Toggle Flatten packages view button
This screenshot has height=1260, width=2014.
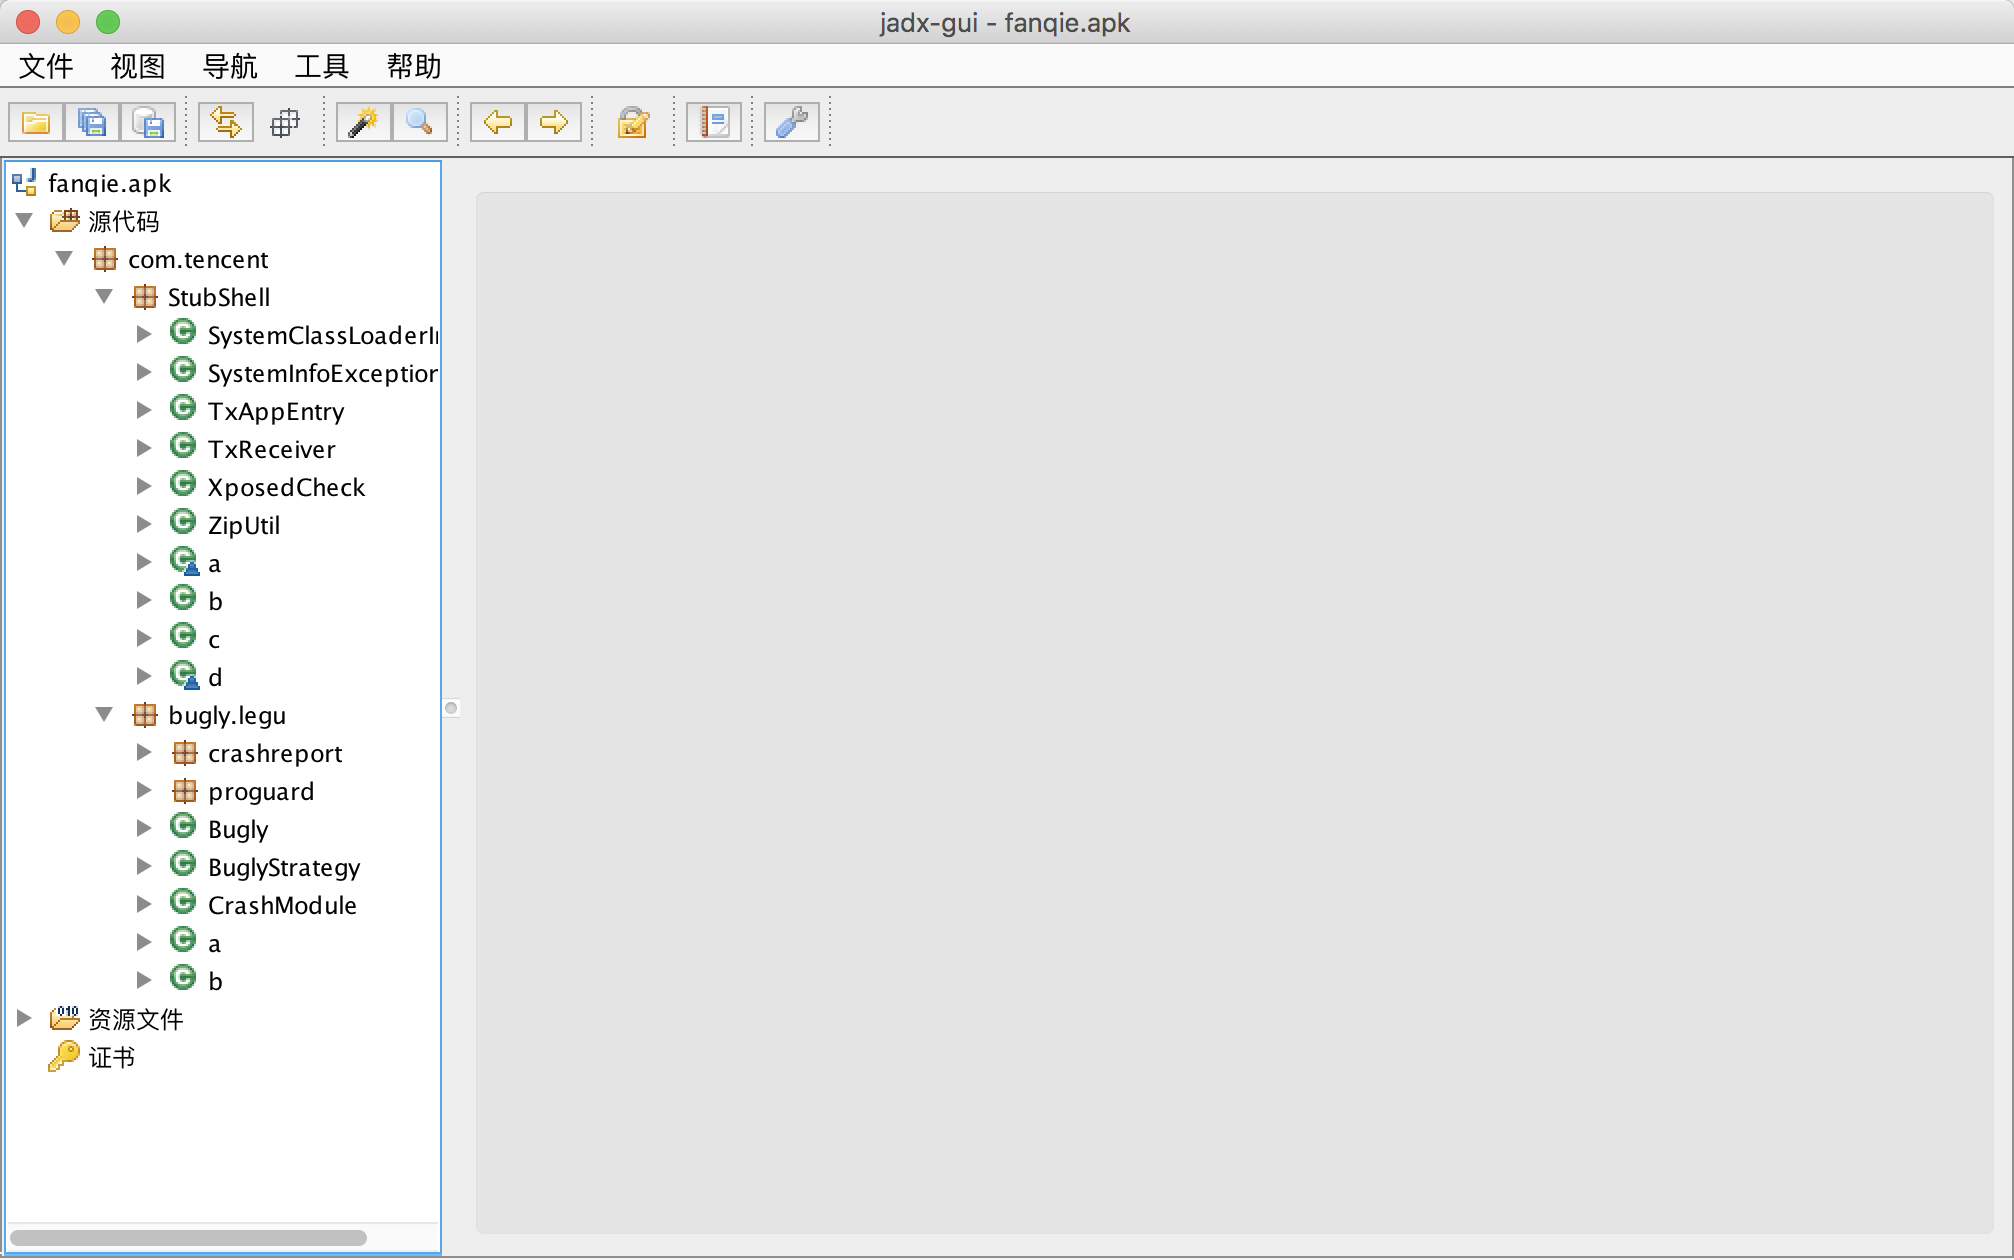click(285, 123)
